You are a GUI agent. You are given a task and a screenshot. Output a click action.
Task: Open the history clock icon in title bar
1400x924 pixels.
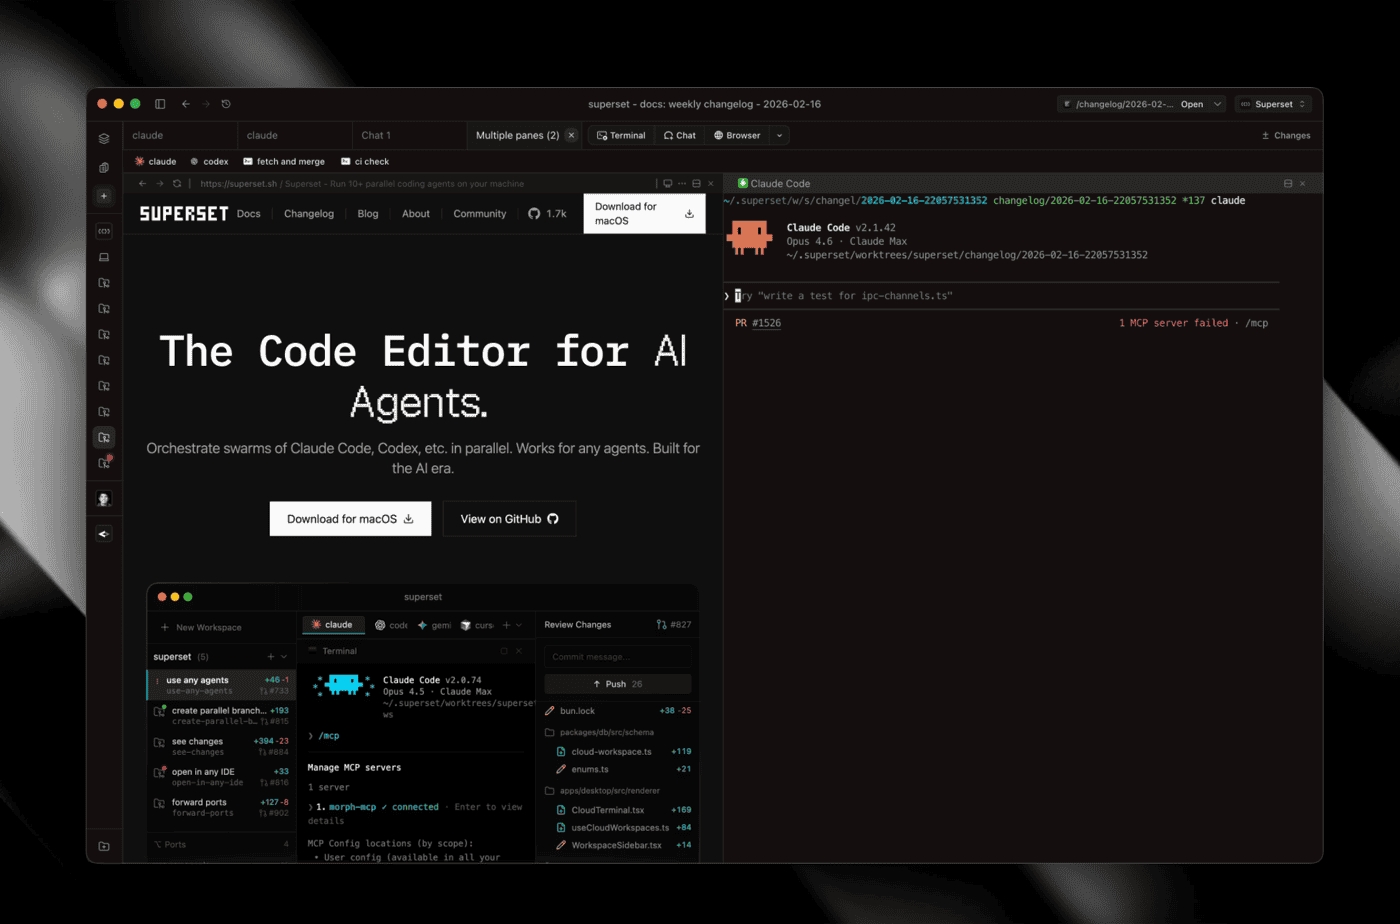pyautogui.click(x=226, y=104)
